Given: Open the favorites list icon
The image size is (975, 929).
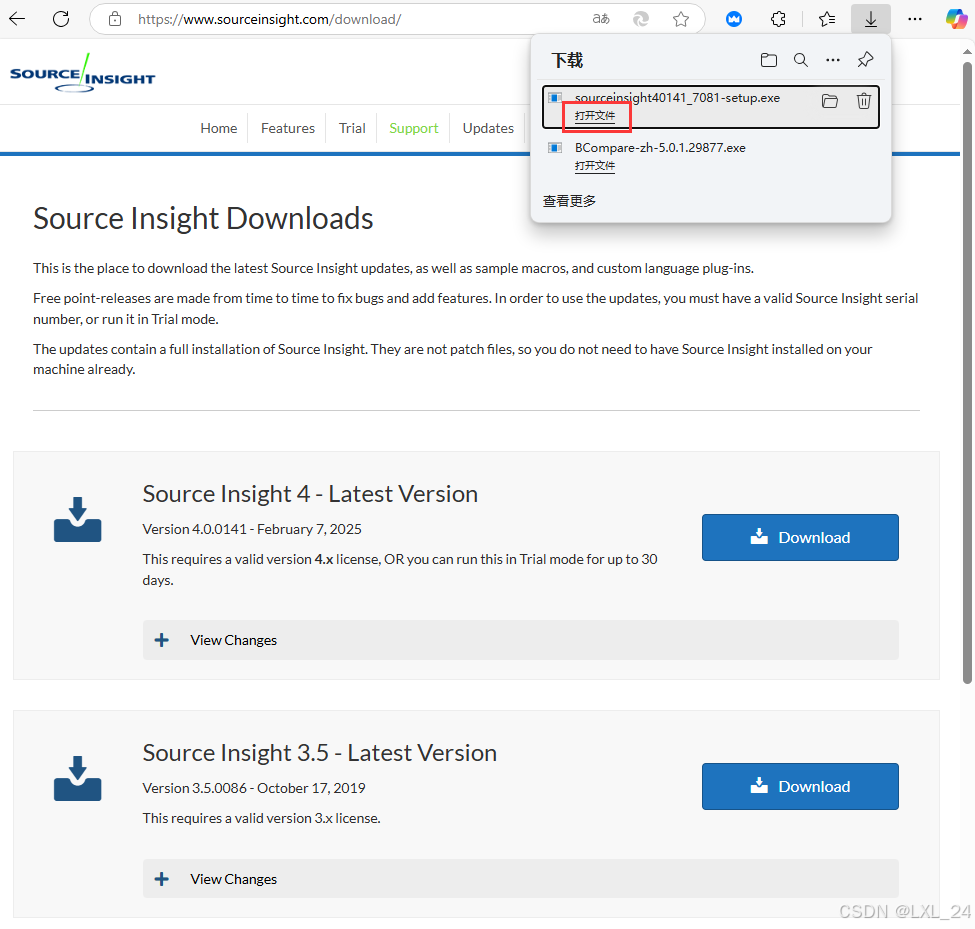Looking at the screenshot, I should [x=826, y=19].
